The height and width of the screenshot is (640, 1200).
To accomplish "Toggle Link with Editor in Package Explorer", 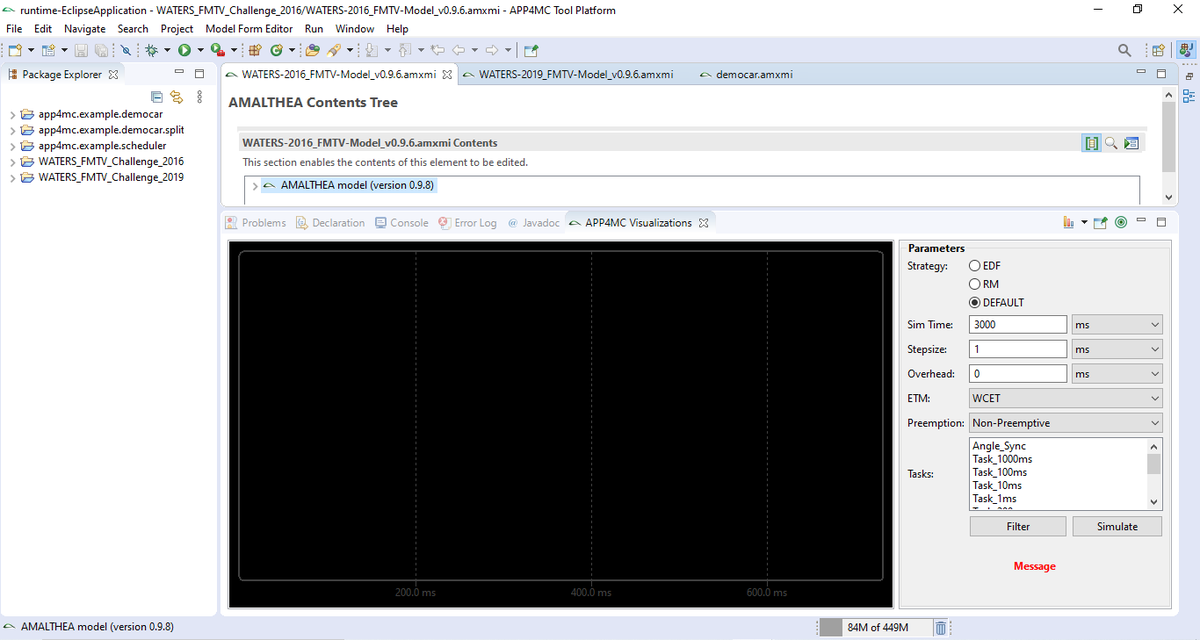I will [x=177, y=97].
